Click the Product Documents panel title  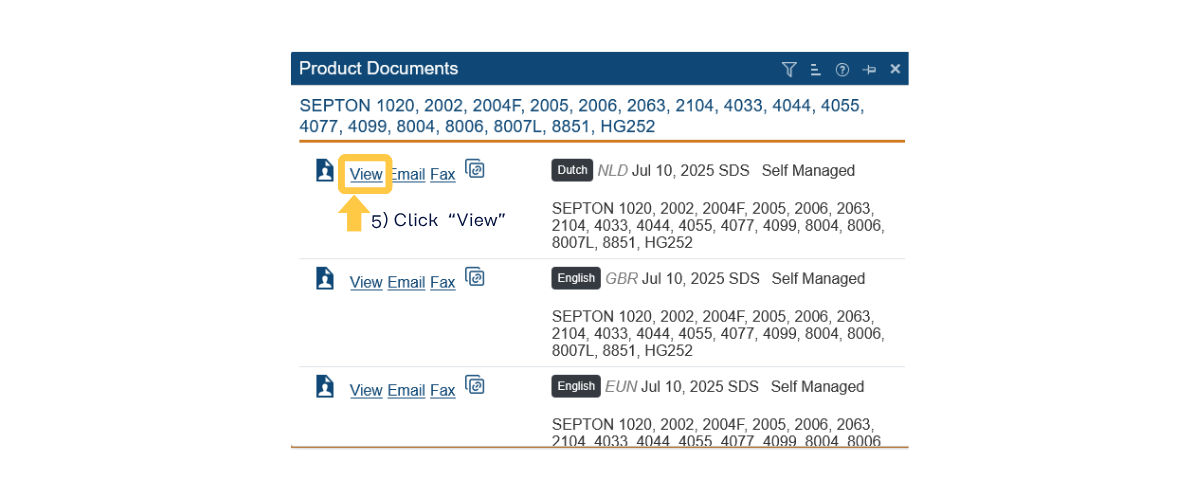[x=379, y=69]
